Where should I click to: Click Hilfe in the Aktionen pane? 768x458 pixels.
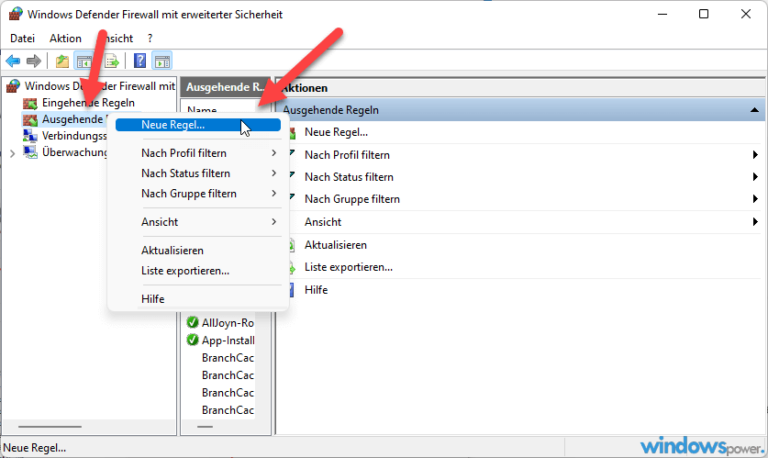pyautogui.click(x=316, y=290)
